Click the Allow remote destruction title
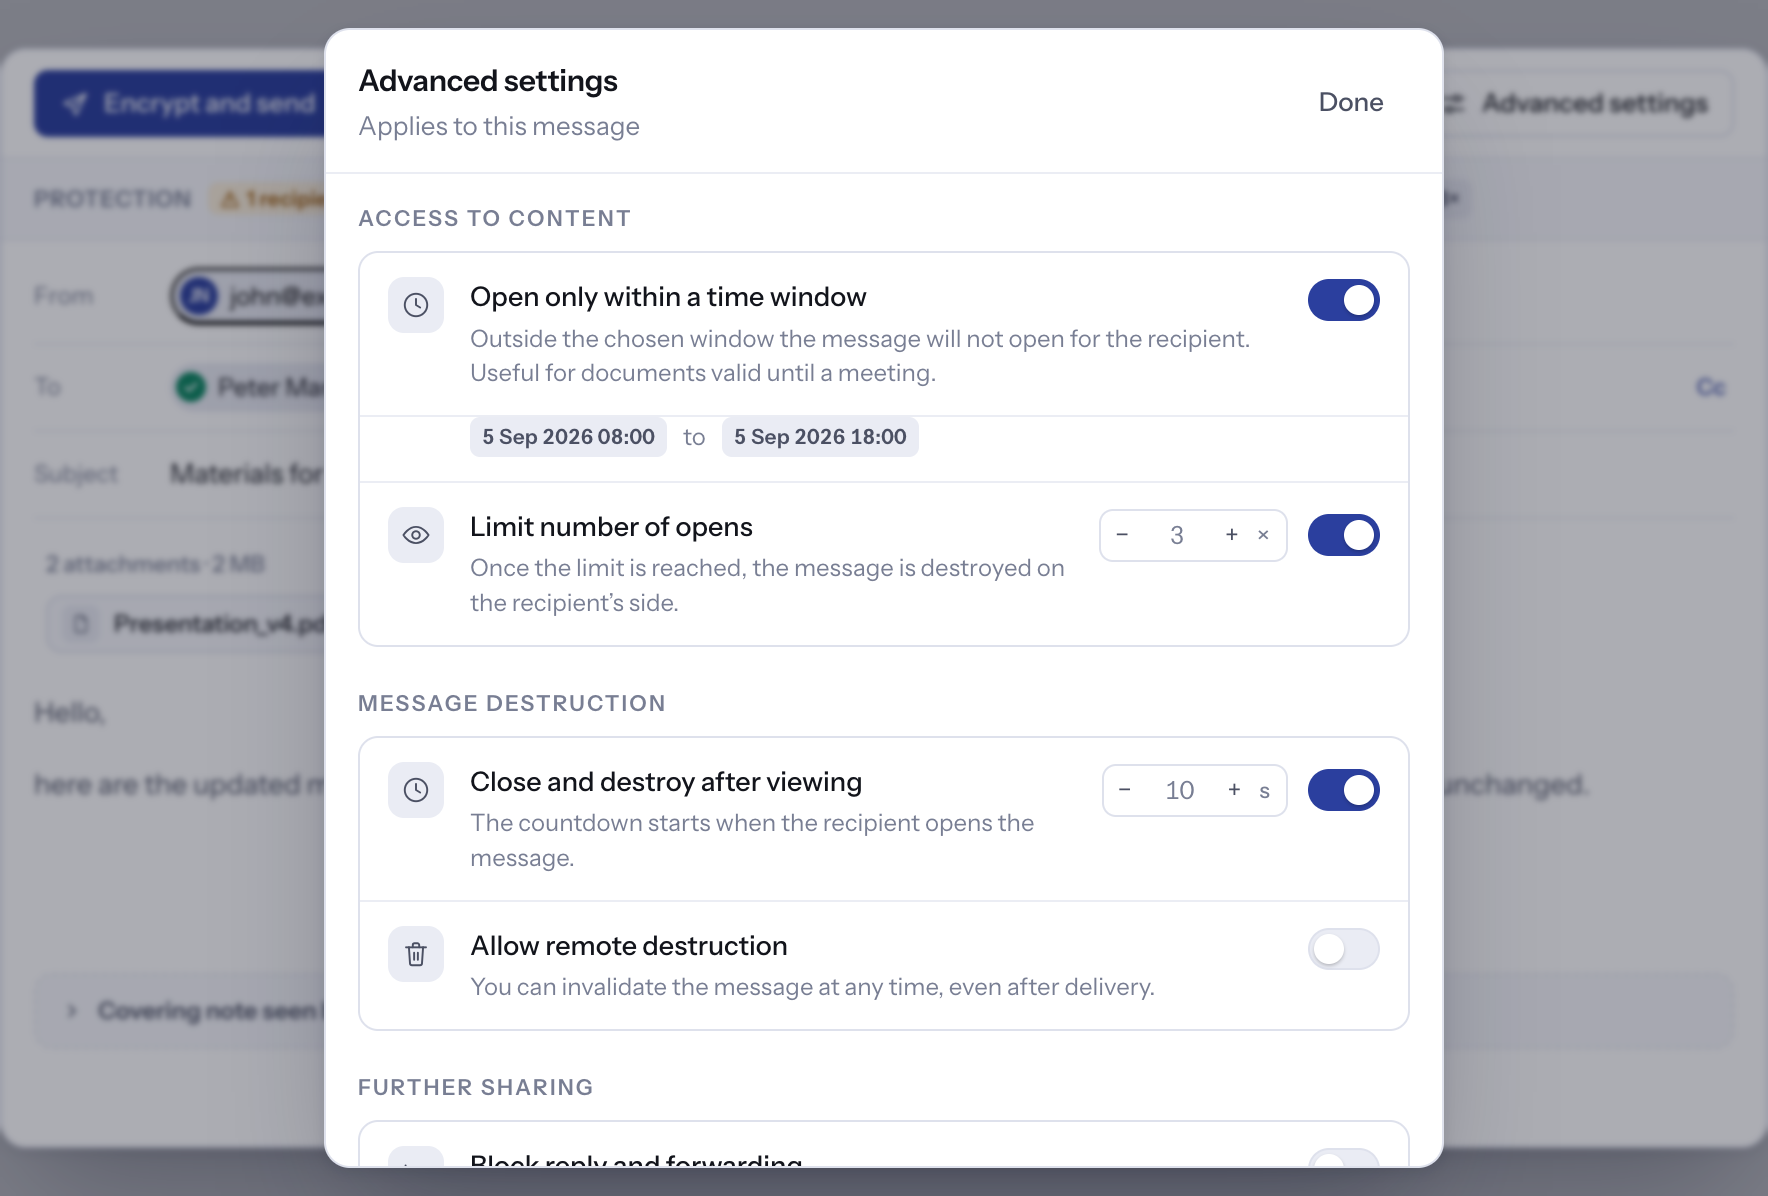Screen dimensions: 1768x1196 click(x=629, y=946)
